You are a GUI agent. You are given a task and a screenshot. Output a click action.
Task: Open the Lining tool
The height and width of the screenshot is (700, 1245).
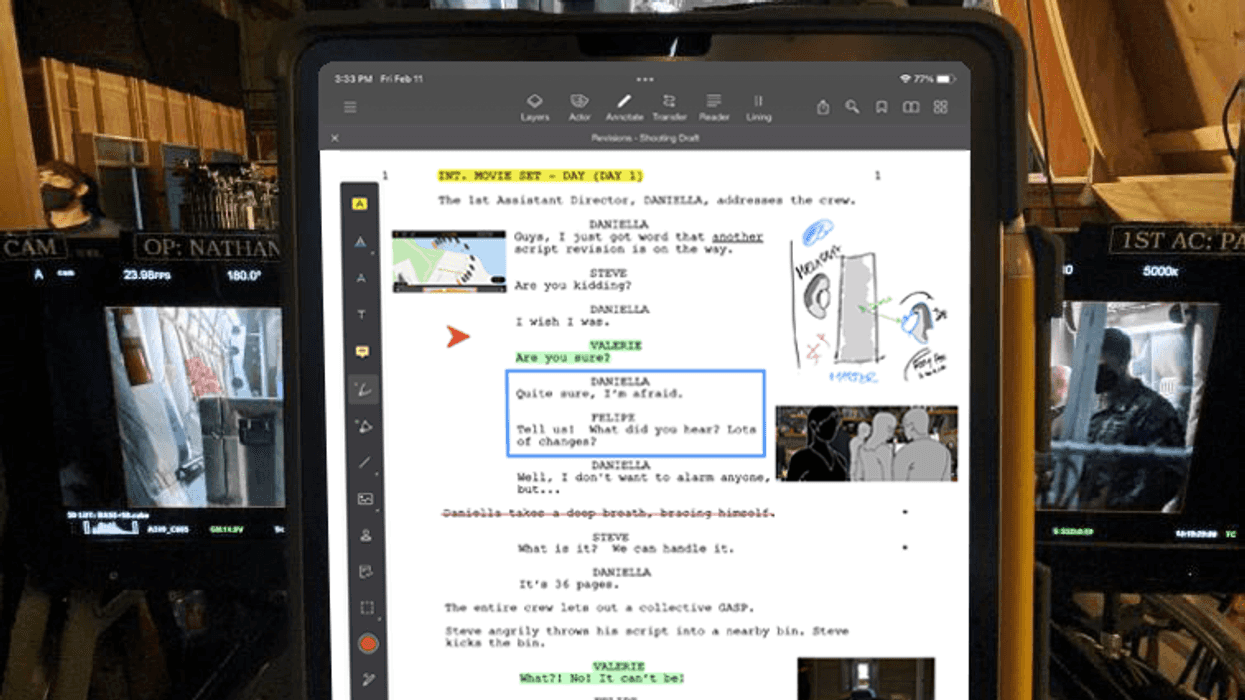[758, 107]
